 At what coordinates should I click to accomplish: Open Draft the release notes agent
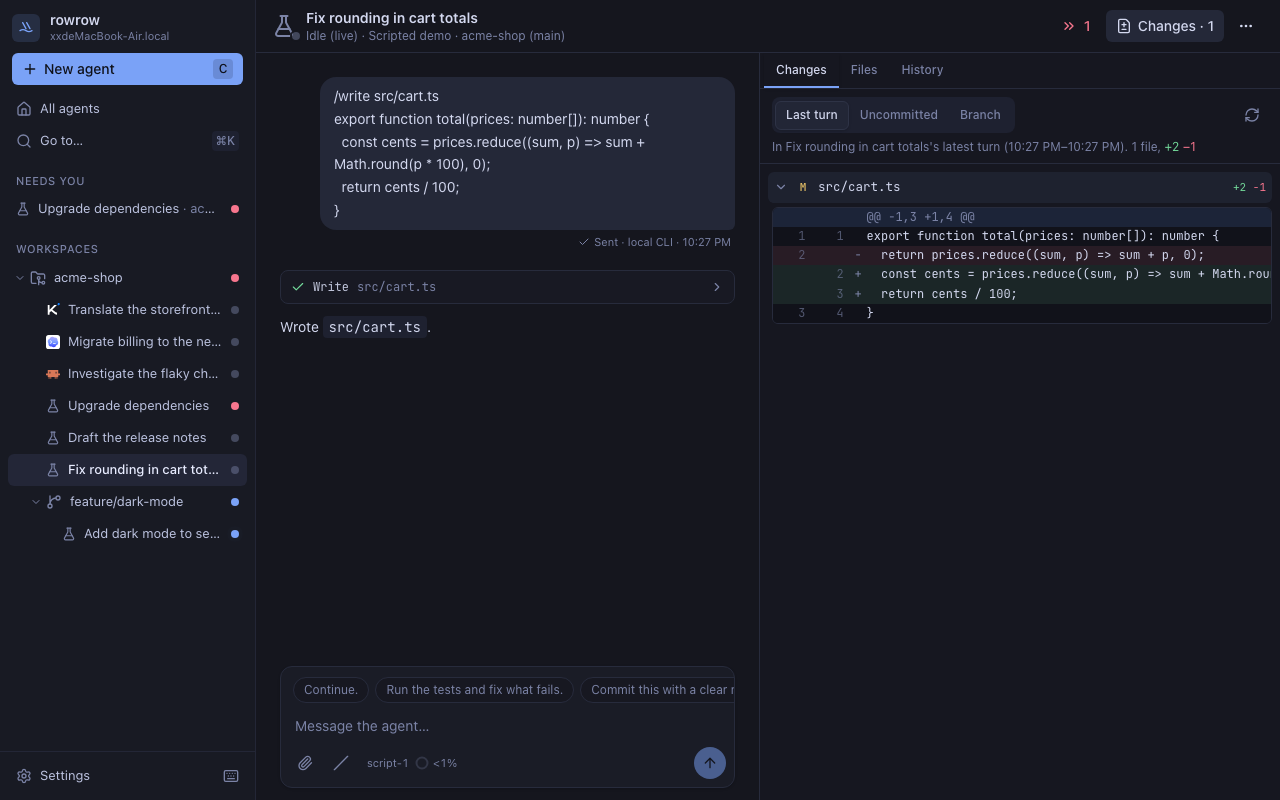(x=143, y=438)
